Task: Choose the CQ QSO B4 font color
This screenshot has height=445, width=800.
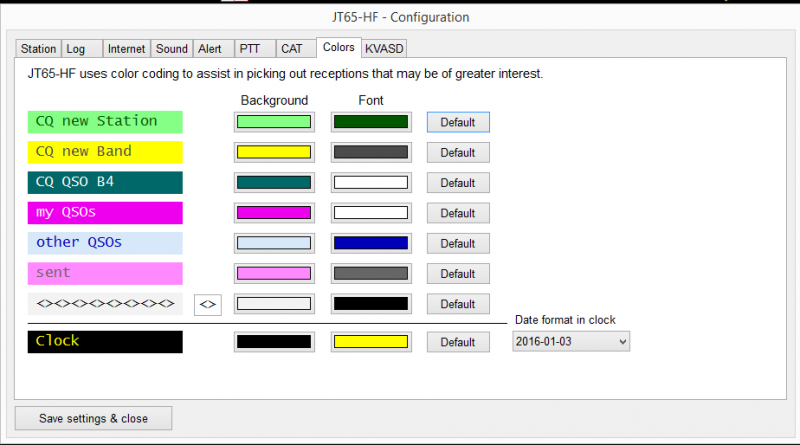Action: [x=371, y=183]
